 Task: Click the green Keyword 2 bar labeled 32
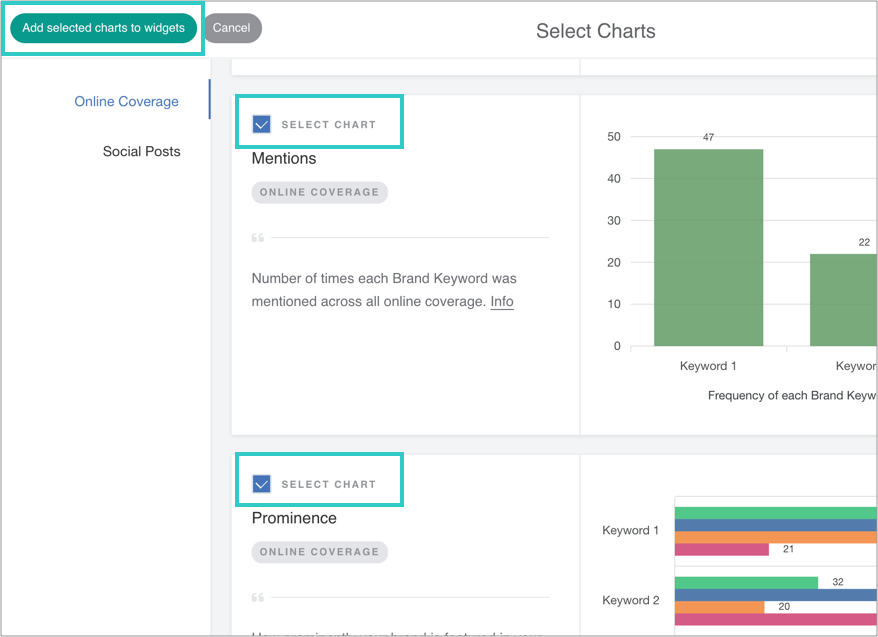[x=746, y=582]
